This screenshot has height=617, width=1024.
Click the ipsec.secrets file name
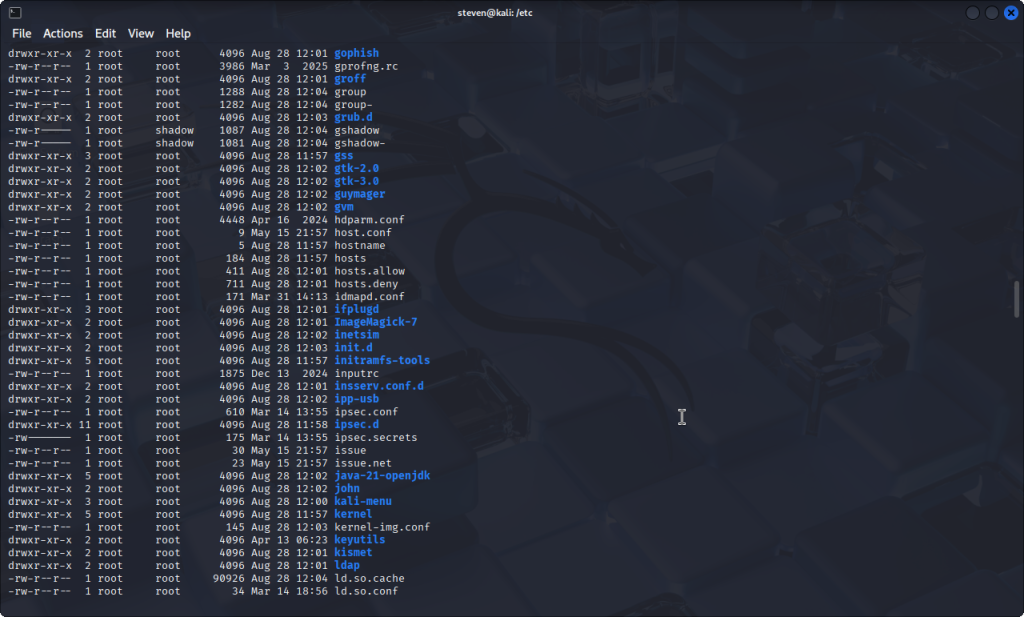coord(375,437)
